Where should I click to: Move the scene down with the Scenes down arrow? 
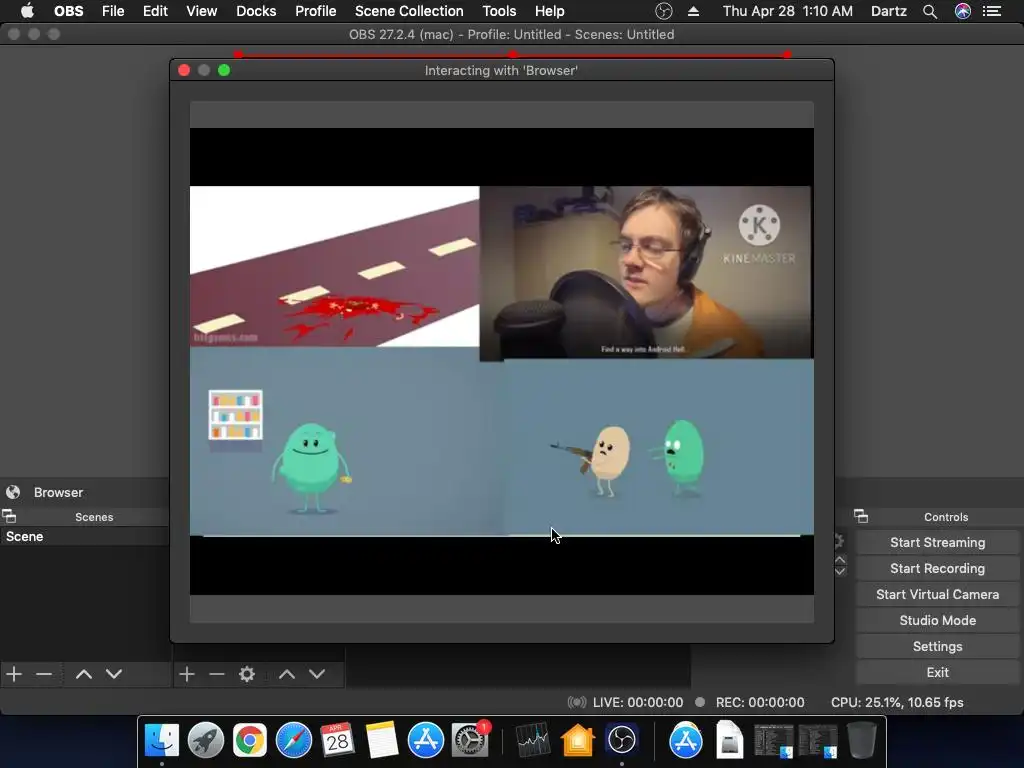pos(114,674)
